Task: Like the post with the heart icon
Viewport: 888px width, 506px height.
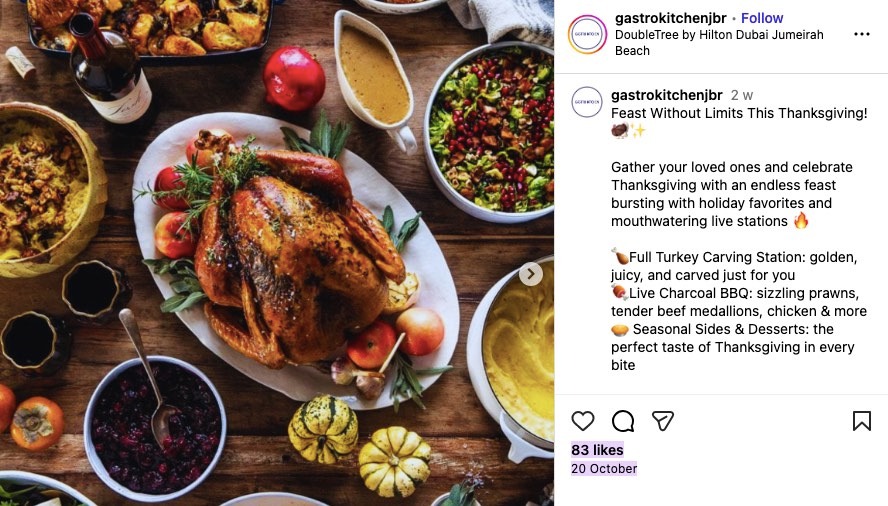Action: pos(583,421)
